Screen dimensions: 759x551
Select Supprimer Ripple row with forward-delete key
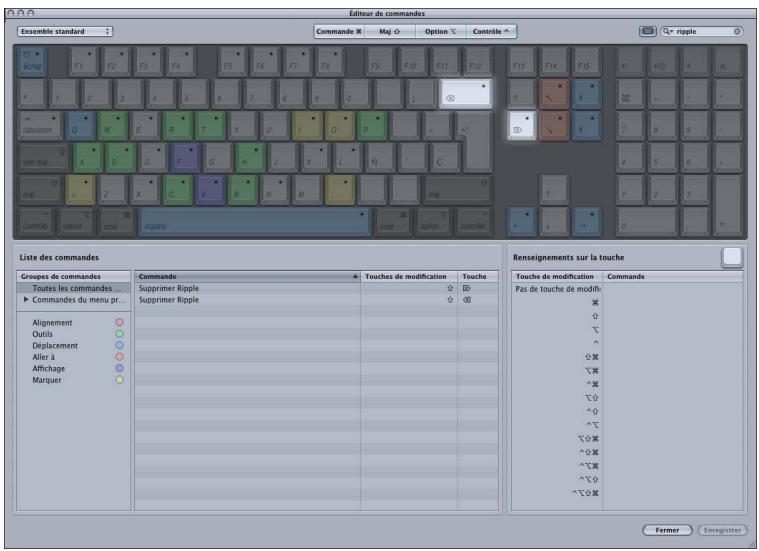click(x=316, y=288)
